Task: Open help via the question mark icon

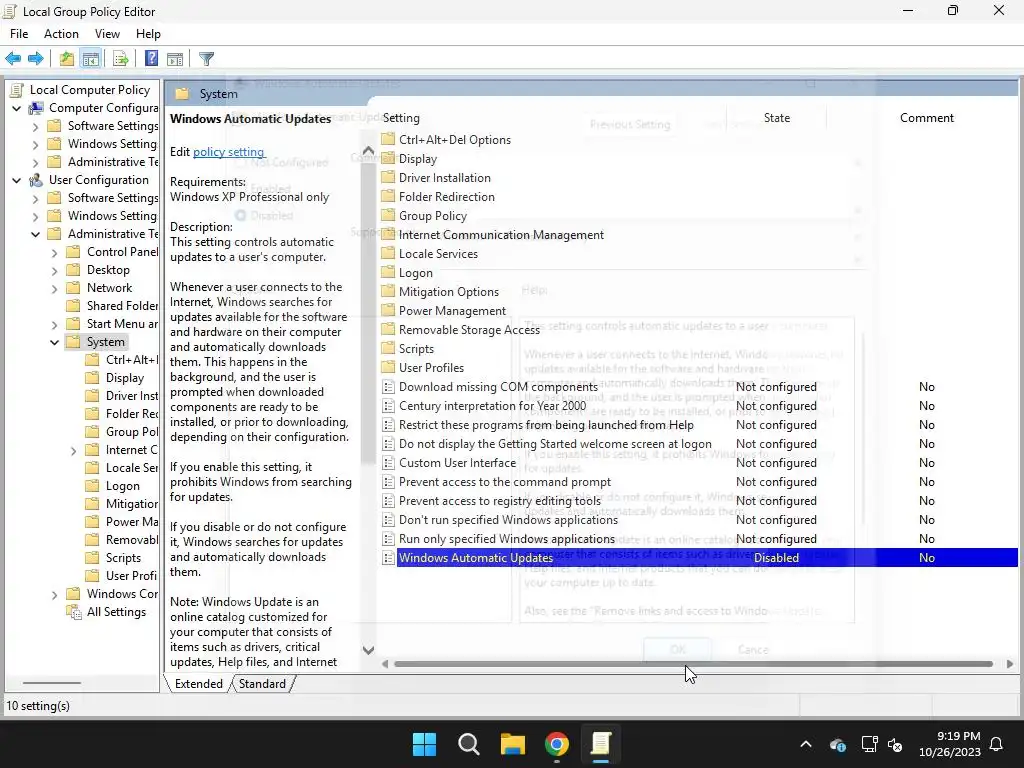Action: (151, 59)
